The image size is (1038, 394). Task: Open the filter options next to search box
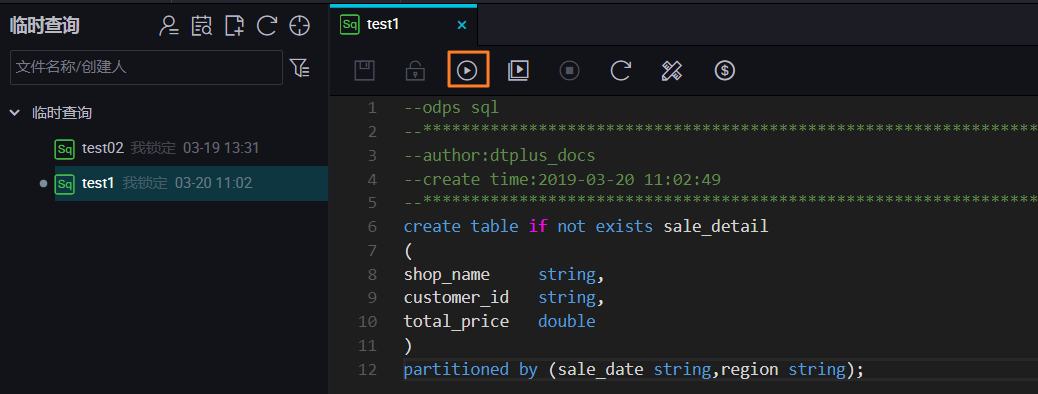[x=300, y=68]
